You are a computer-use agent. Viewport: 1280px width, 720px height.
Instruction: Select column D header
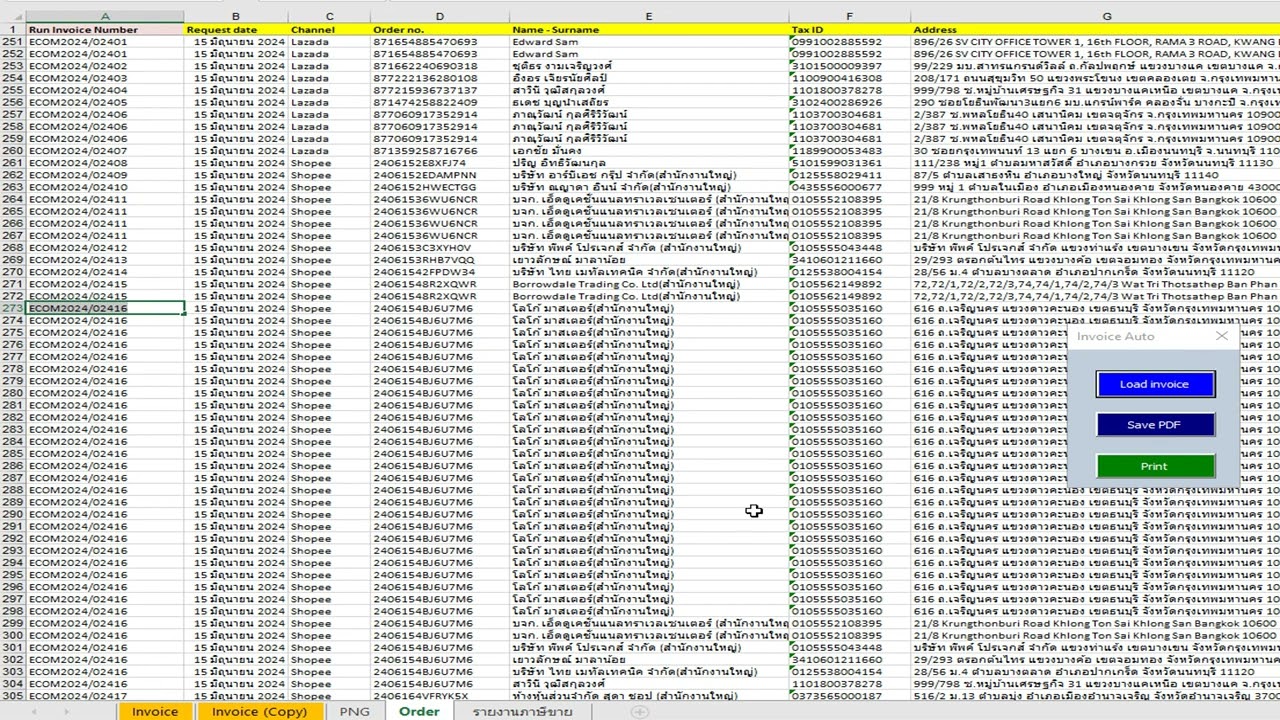point(440,17)
